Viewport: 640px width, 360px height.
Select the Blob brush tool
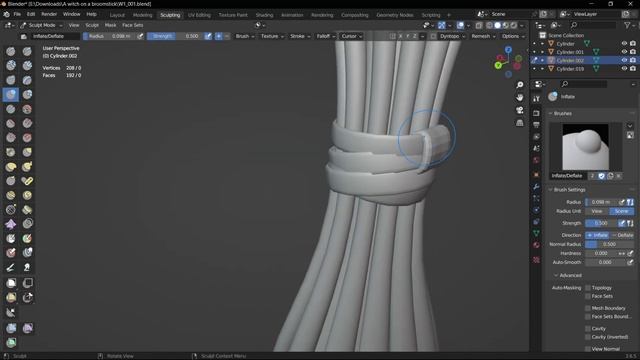(27, 95)
